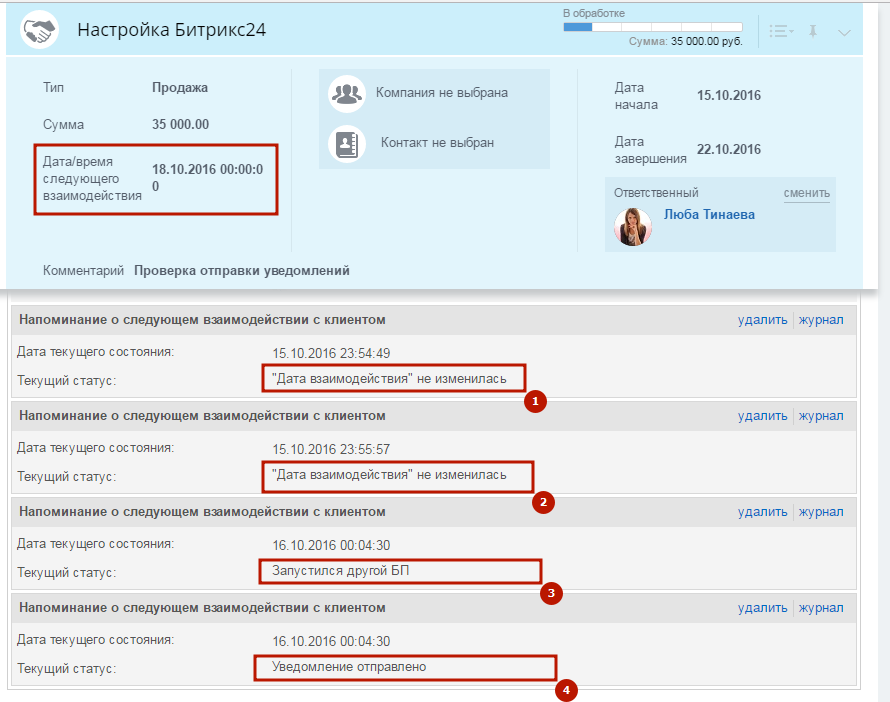Click the Ответственный label

click(x=656, y=193)
